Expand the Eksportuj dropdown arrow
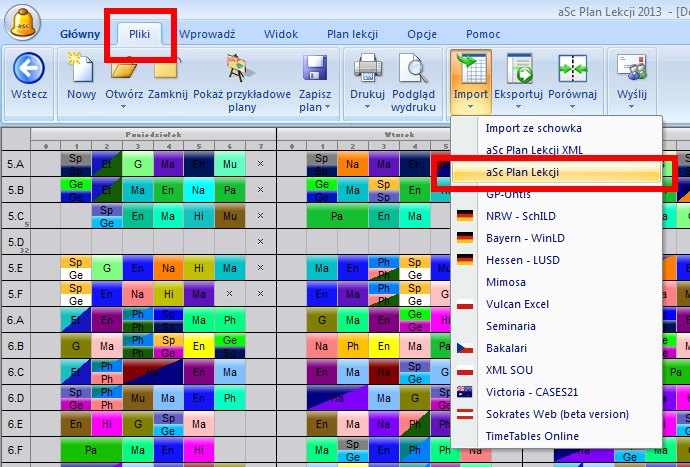690x467 pixels. (518, 107)
